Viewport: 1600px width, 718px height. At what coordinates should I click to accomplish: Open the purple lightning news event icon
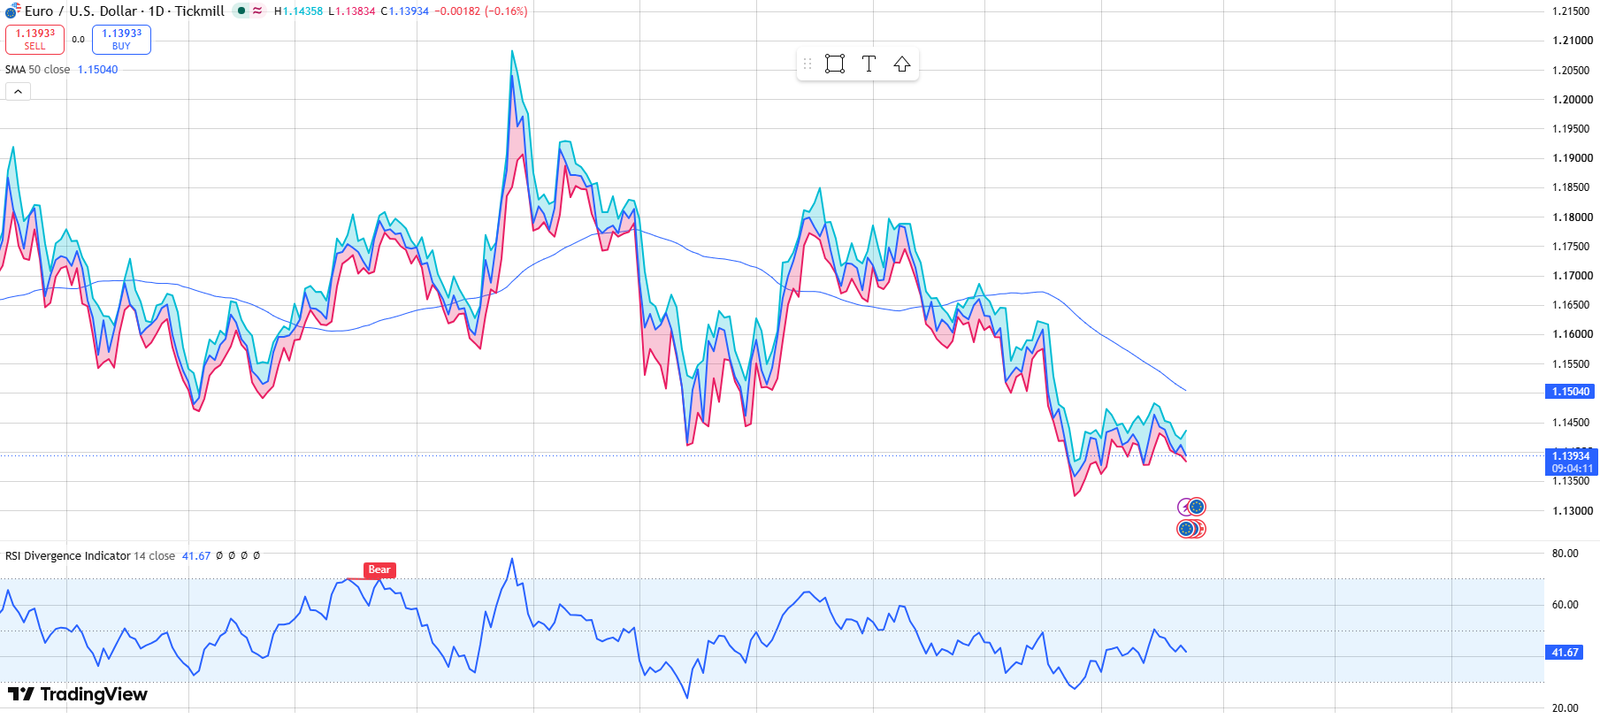[1182, 507]
